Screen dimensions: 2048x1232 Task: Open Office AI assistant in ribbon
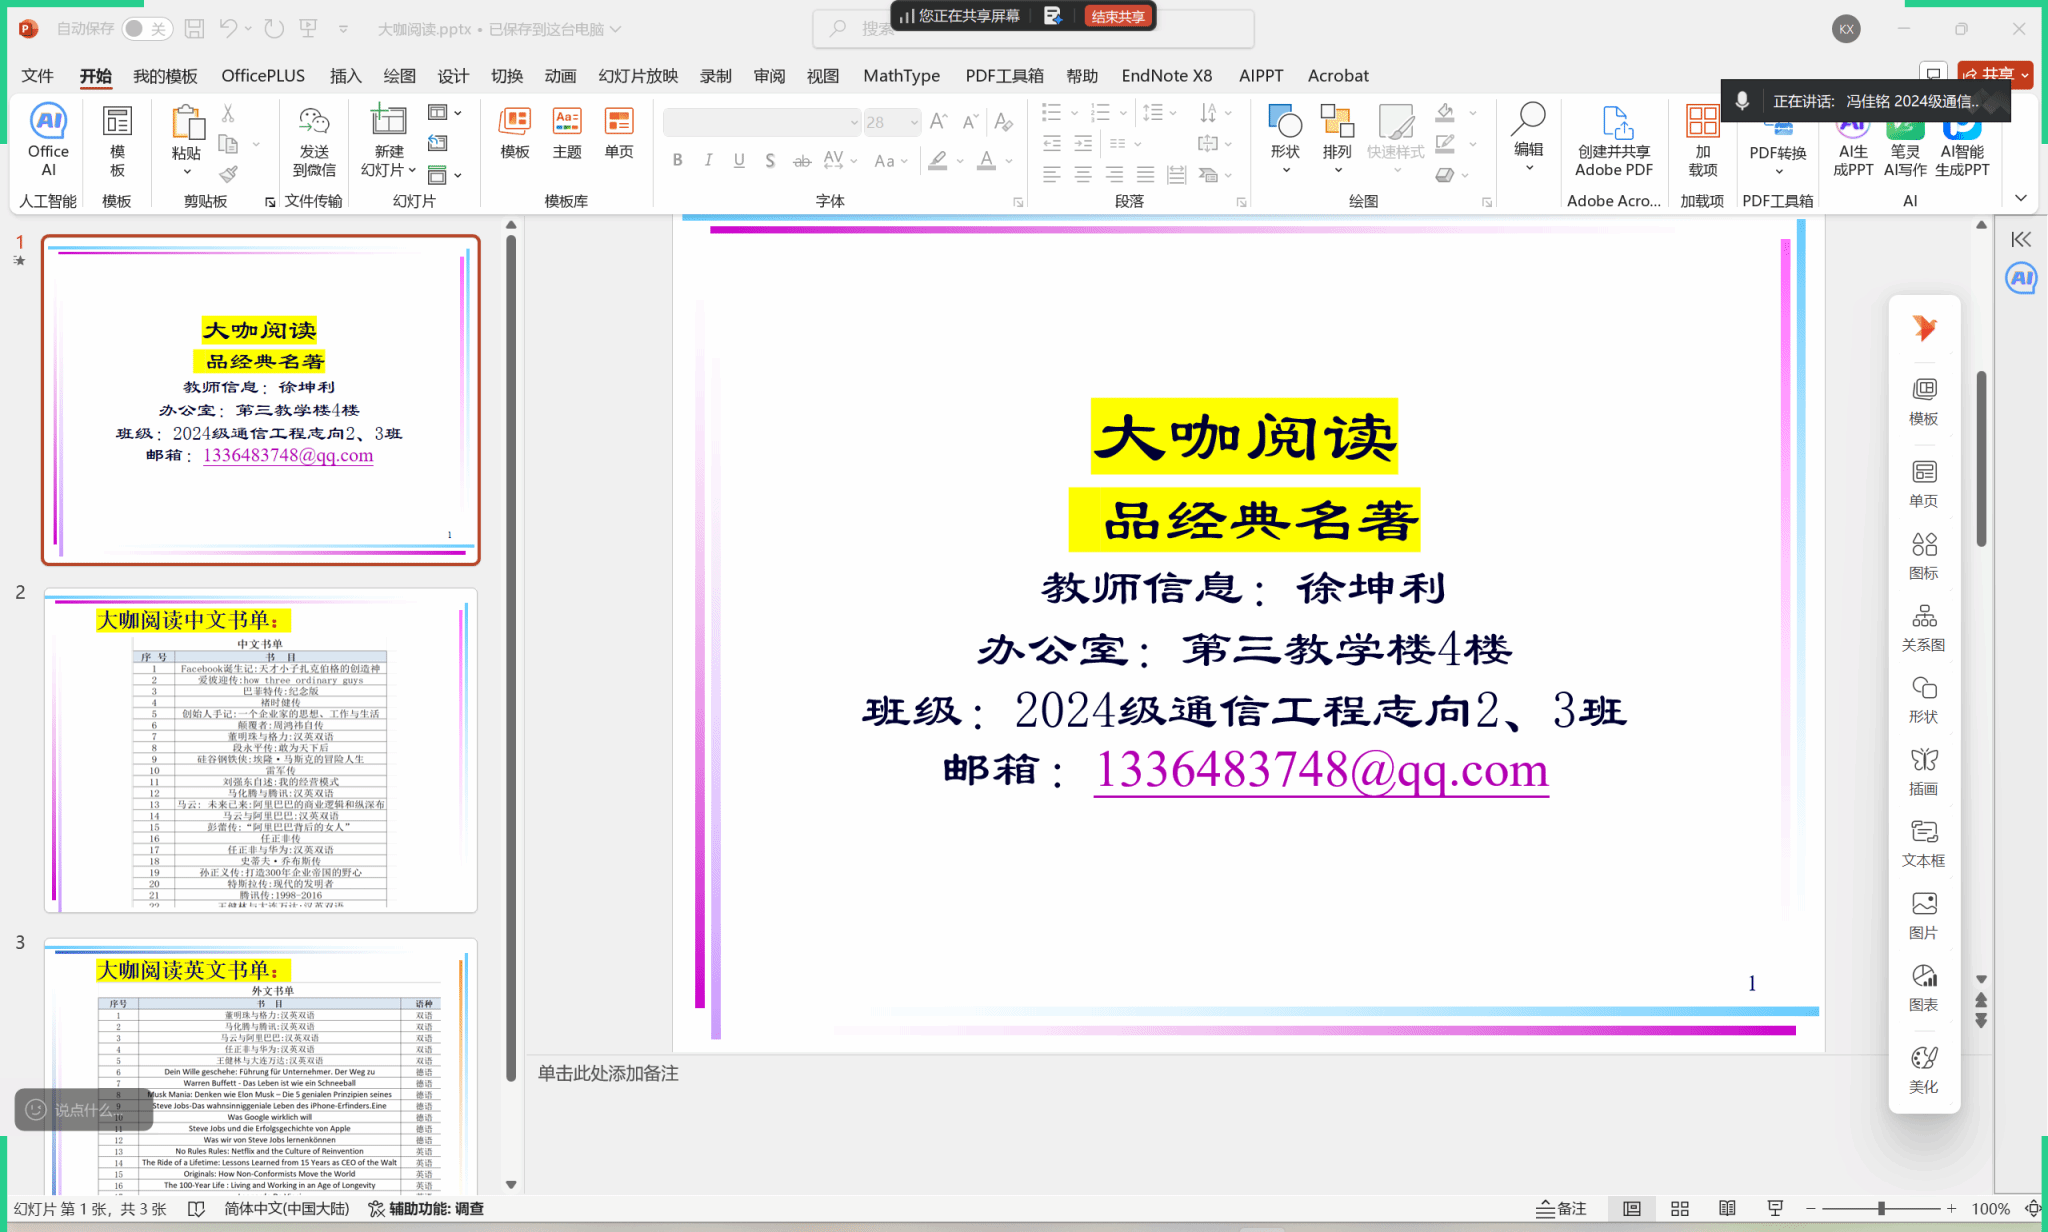point(48,140)
